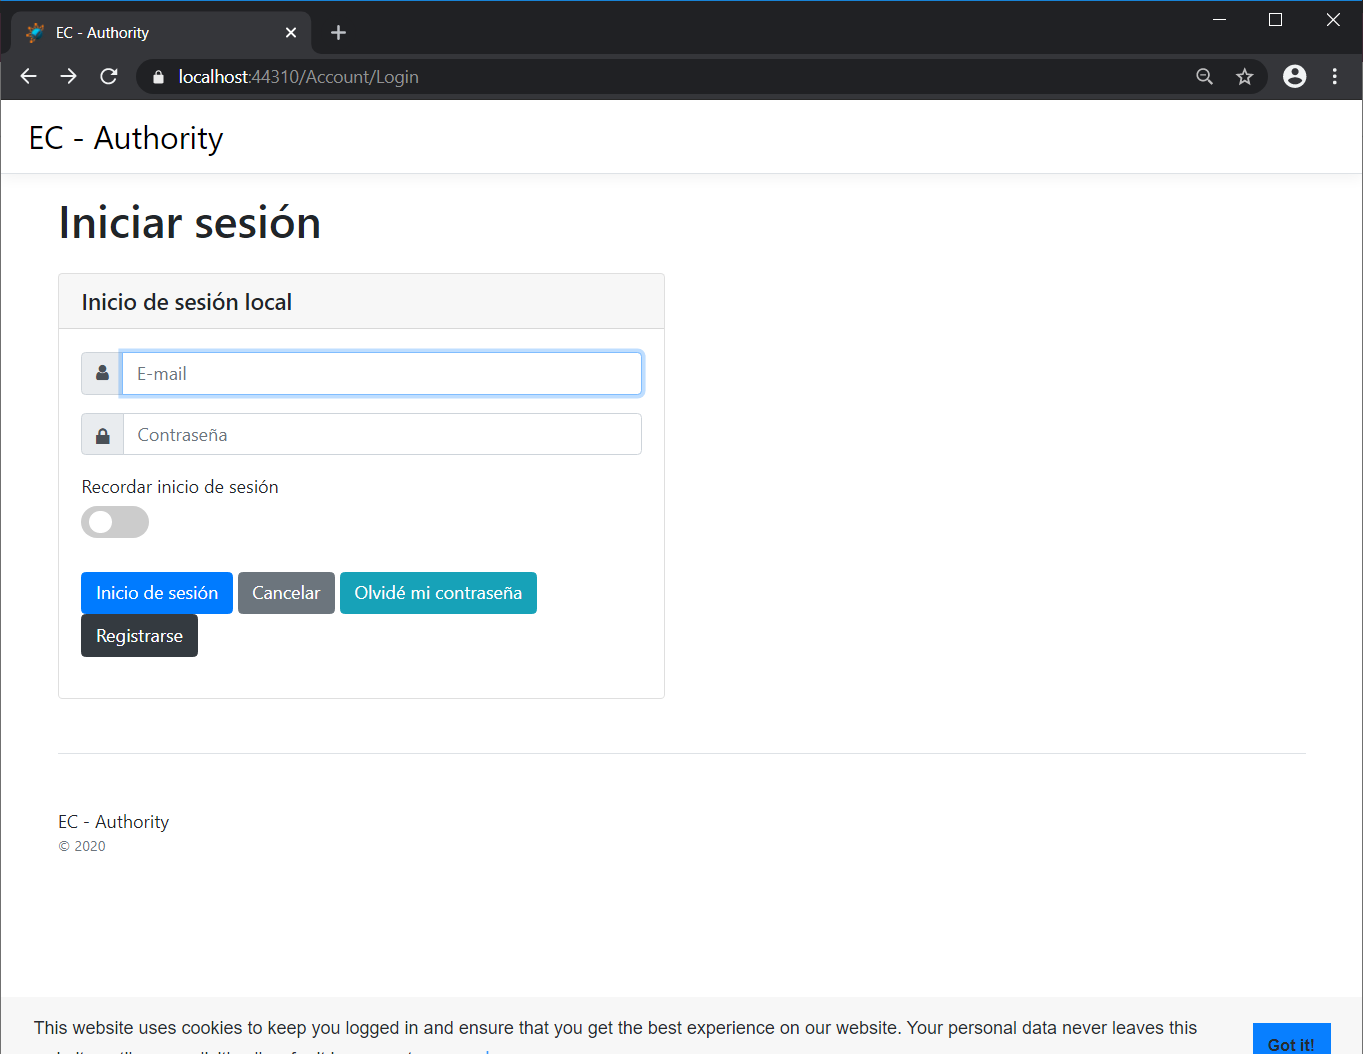Click the magnifier zoom icon in address bar
1363x1054 pixels.
(x=1204, y=76)
